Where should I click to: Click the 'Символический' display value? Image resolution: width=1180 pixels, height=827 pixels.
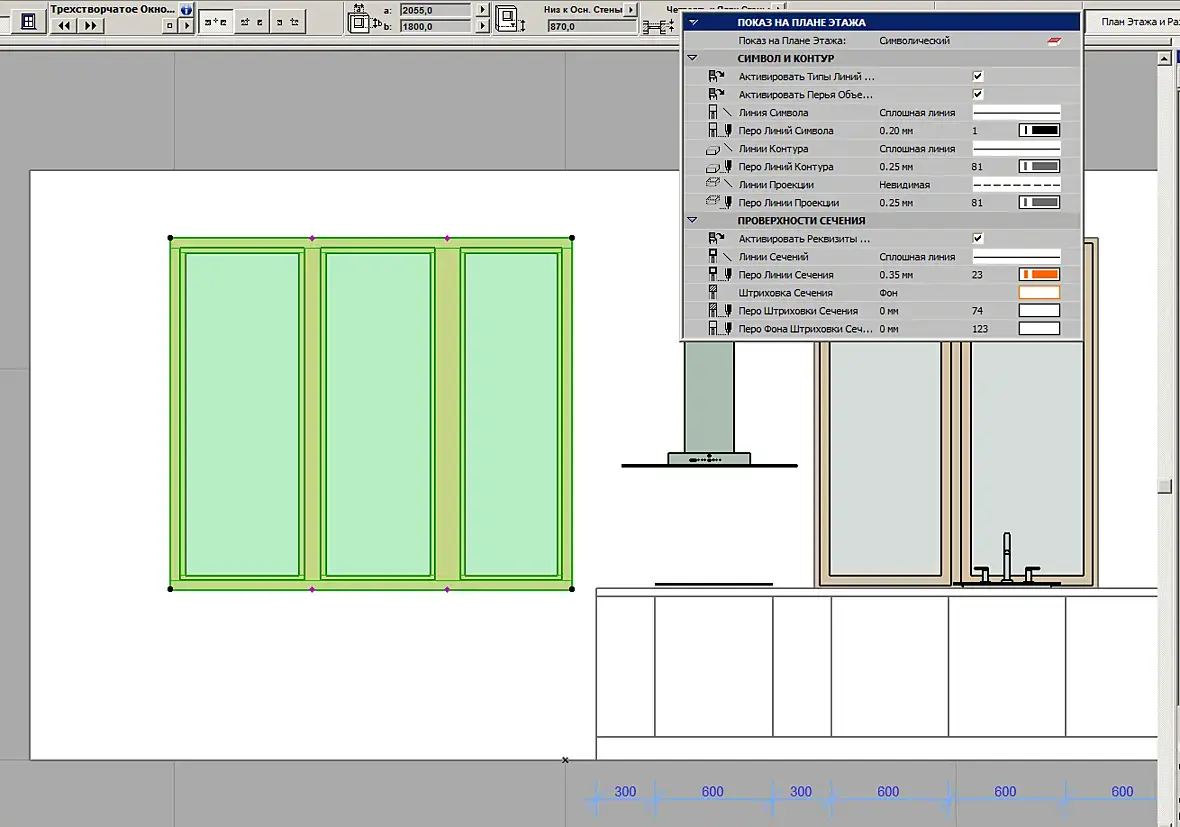914,41
